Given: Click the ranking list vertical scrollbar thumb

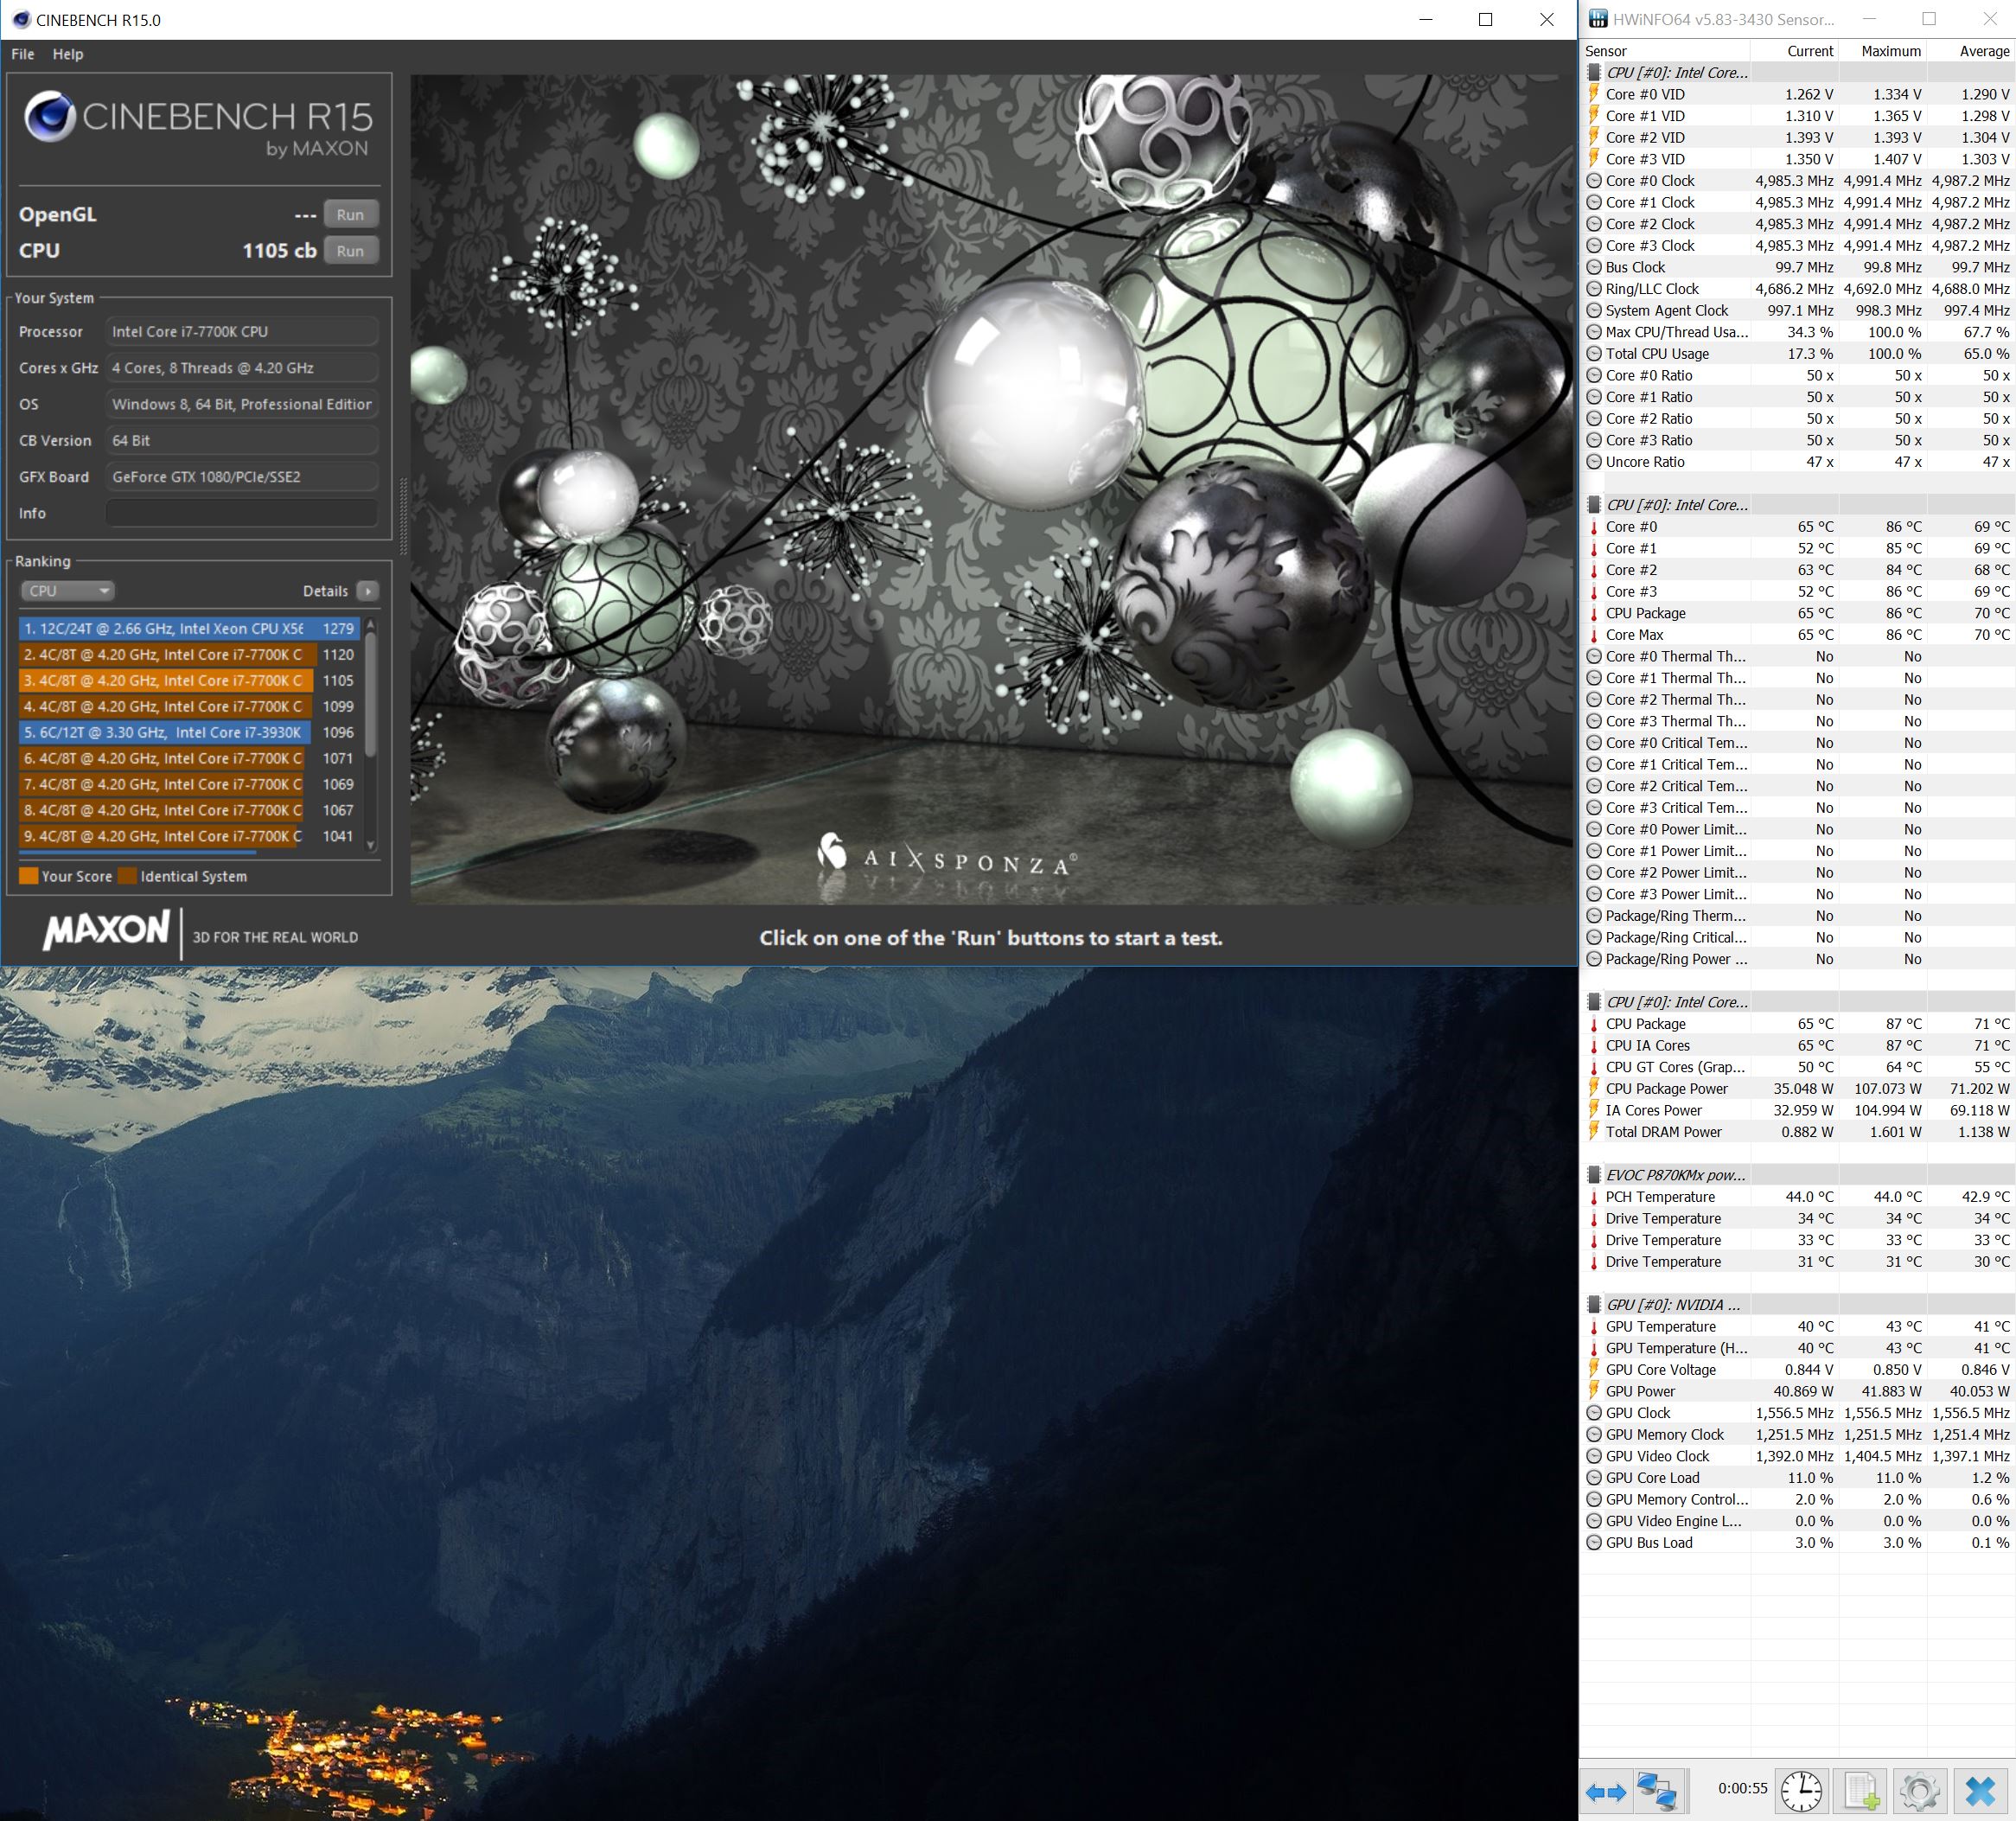Looking at the screenshot, I should click(371, 694).
